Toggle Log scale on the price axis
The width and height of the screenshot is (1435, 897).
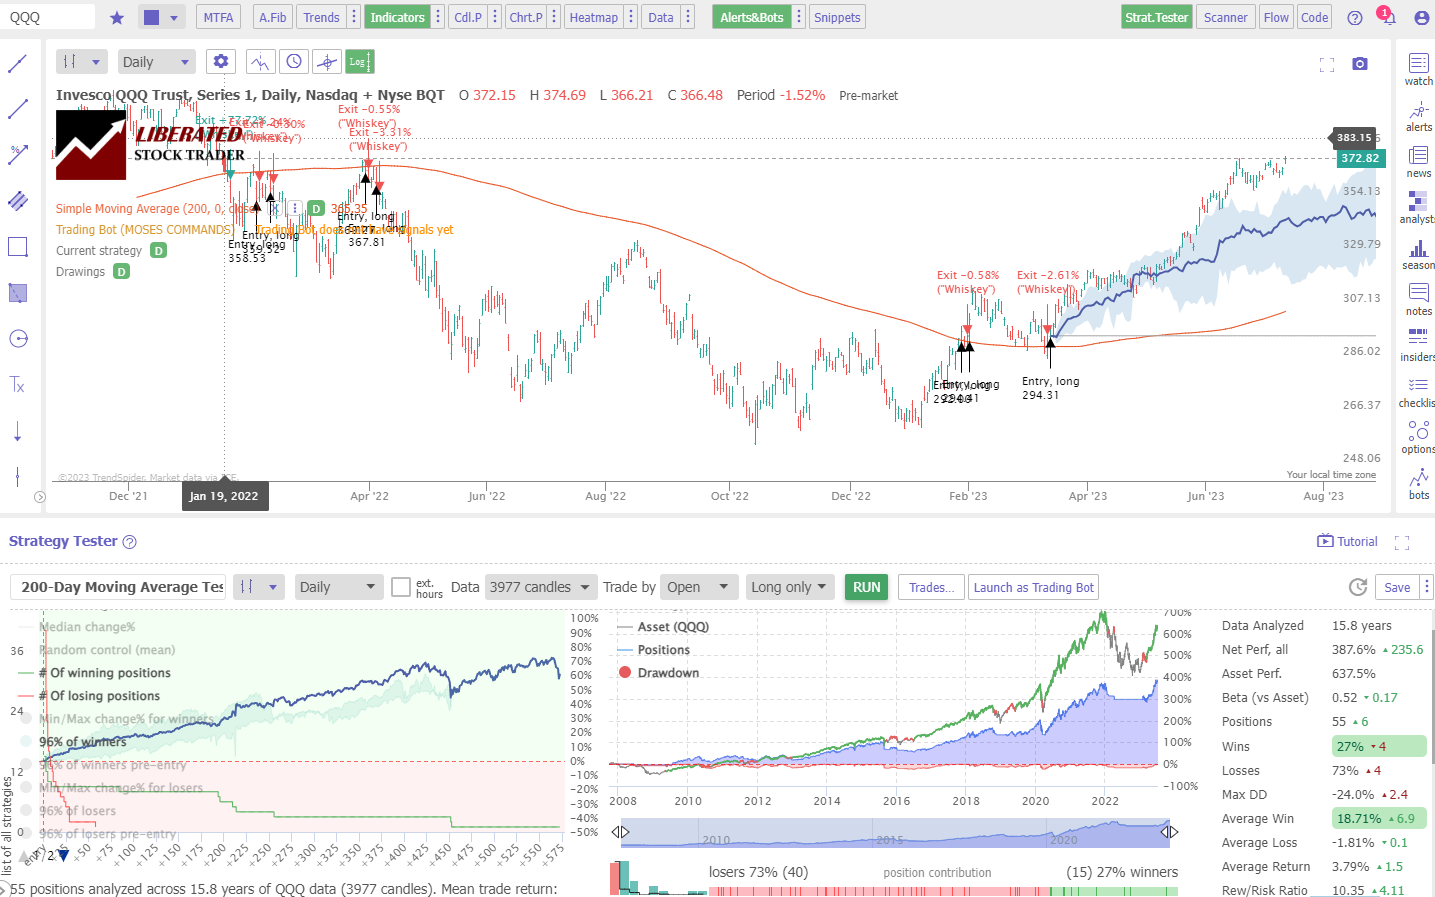point(359,61)
